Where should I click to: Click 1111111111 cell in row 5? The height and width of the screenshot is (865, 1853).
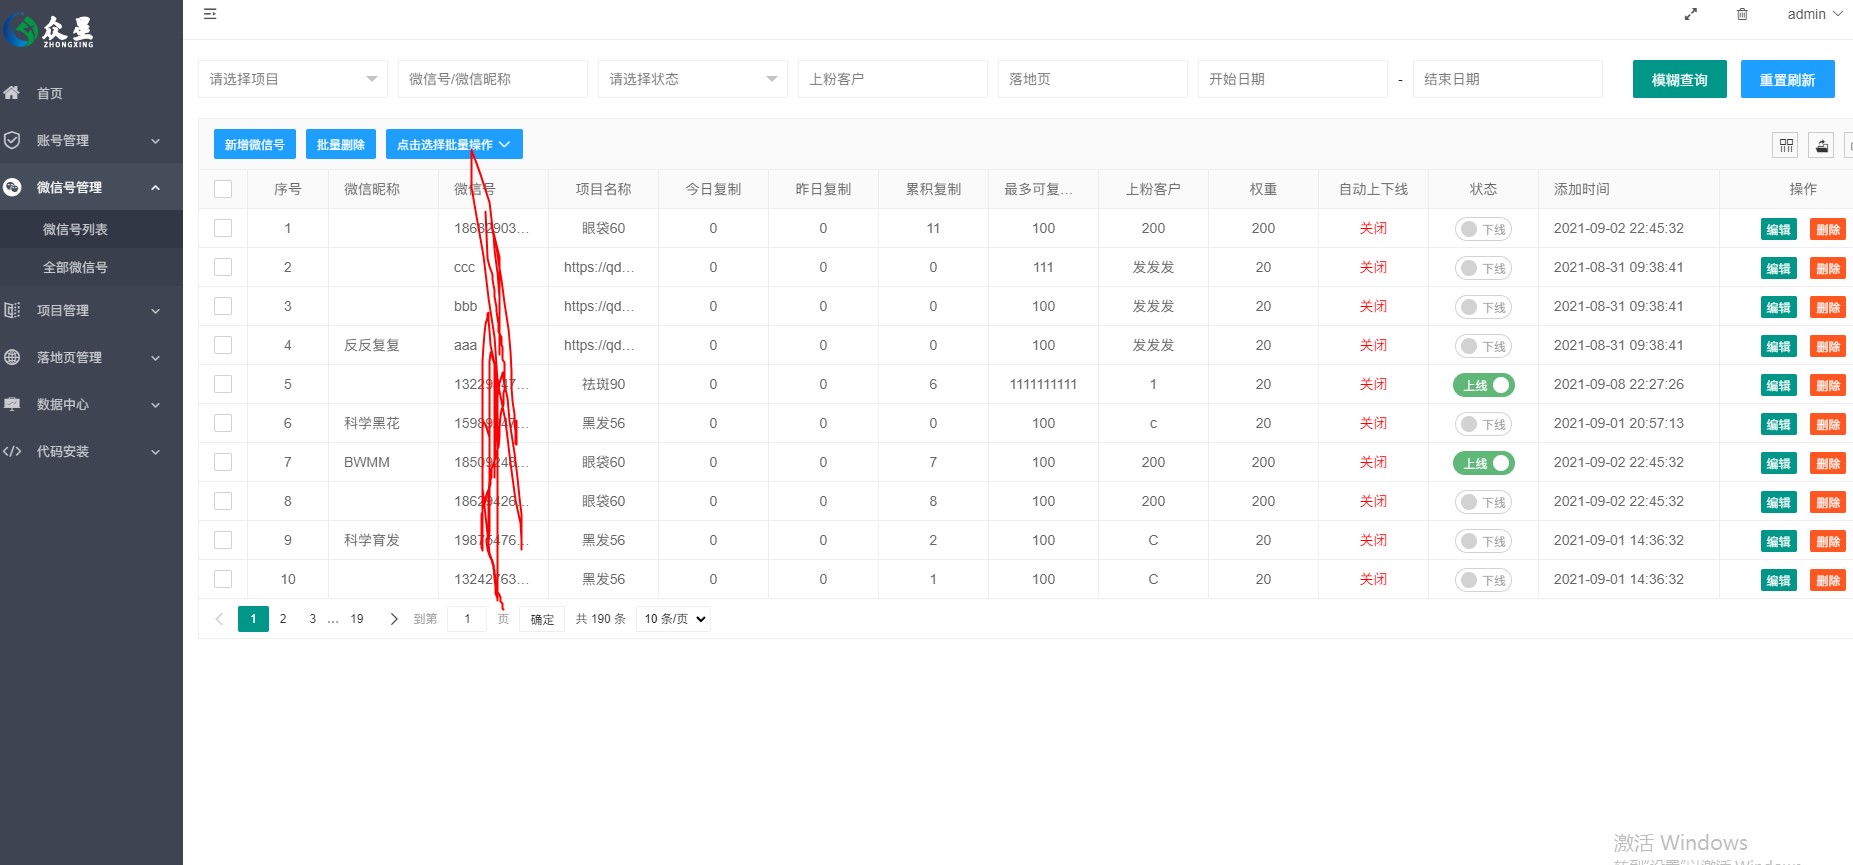(1043, 384)
